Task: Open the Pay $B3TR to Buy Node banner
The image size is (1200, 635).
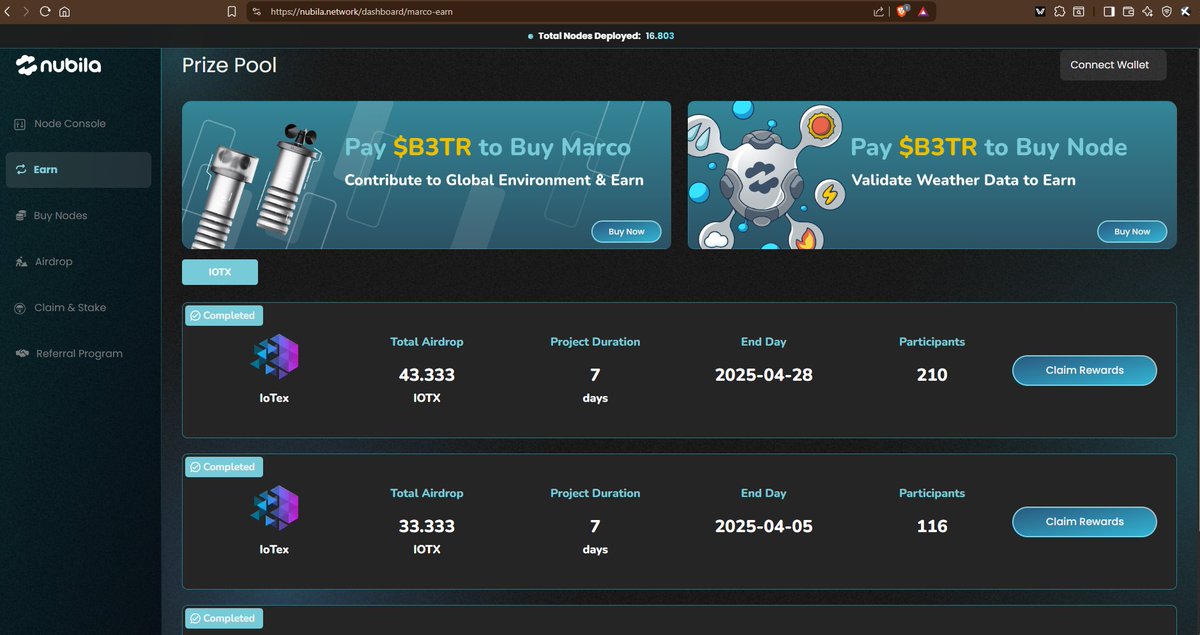Action: point(932,175)
